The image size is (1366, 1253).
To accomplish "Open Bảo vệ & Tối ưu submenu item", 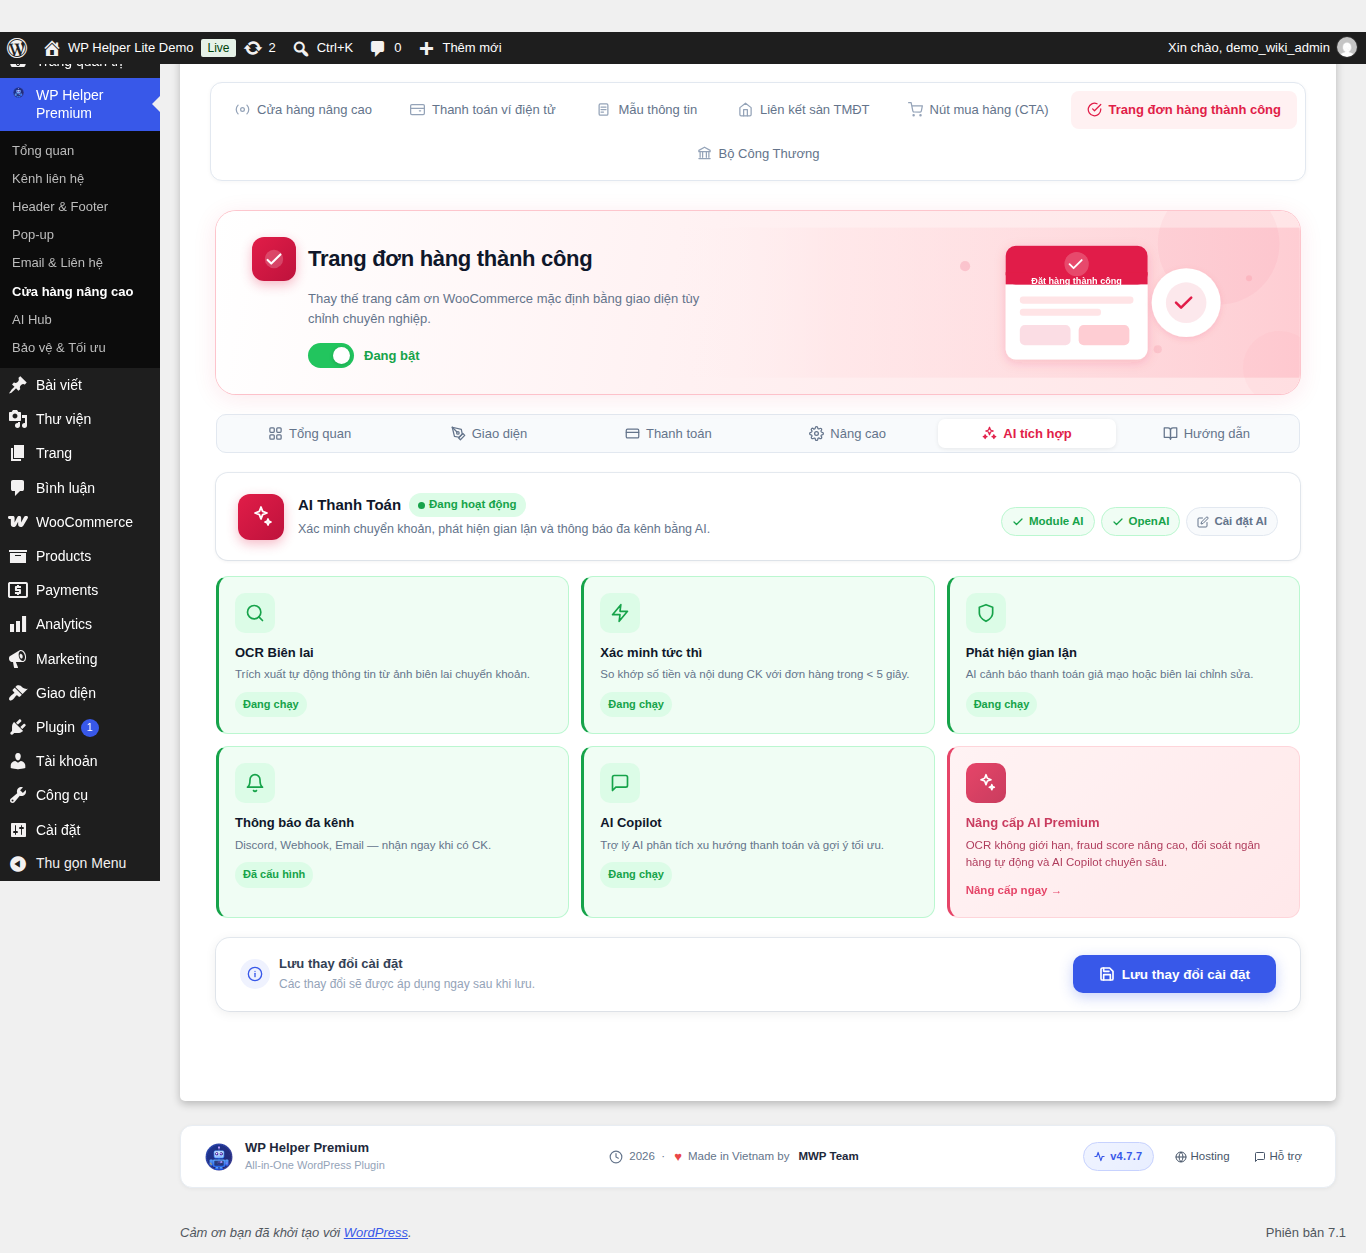I will point(80,348).
